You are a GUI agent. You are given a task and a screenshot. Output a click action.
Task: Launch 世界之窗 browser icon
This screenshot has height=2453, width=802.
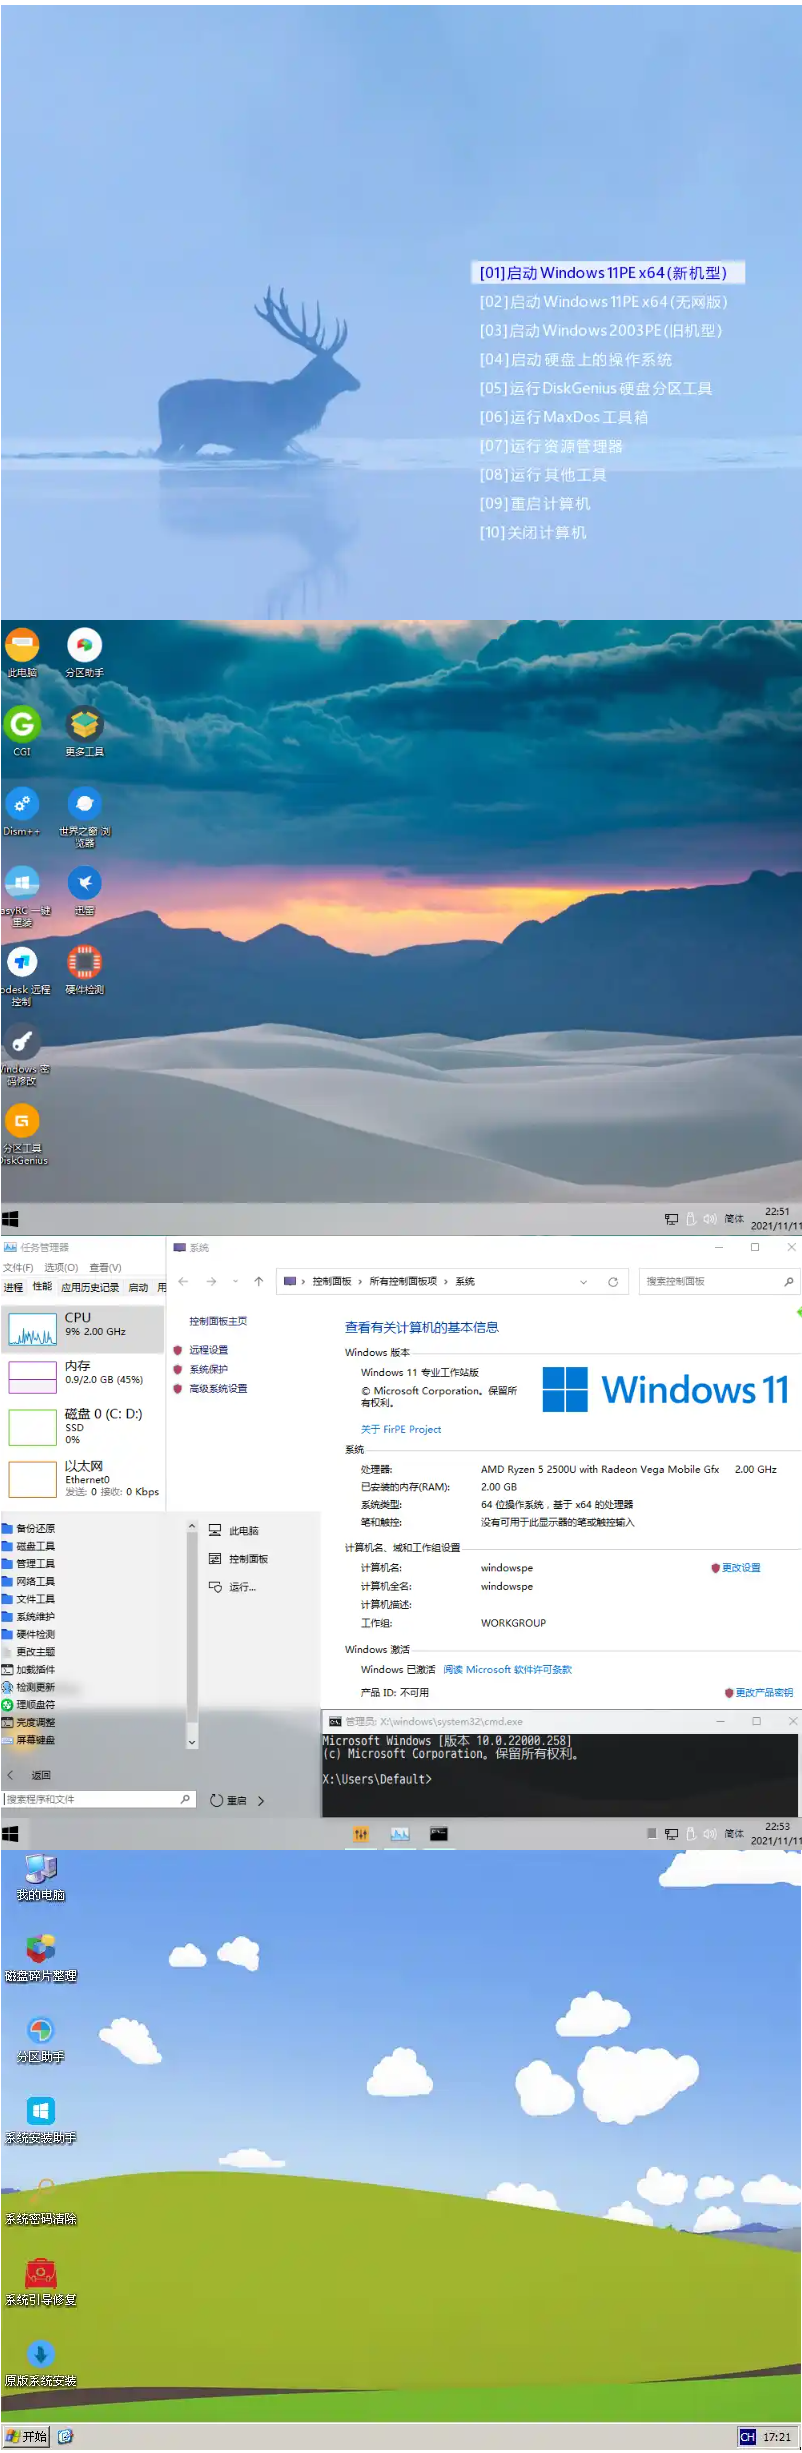click(x=84, y=805)
